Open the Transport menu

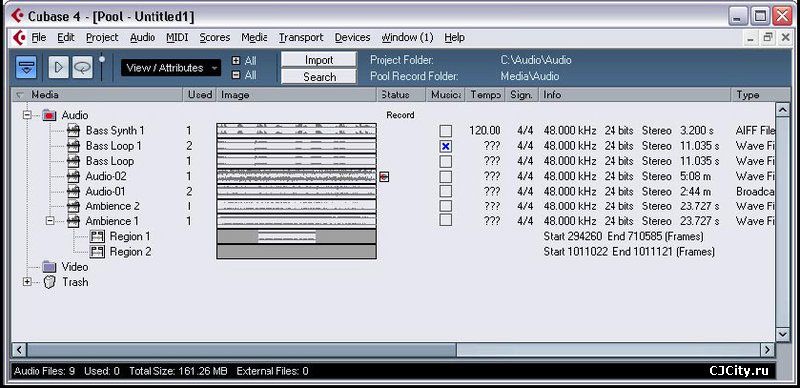click(x=301, y=37)
